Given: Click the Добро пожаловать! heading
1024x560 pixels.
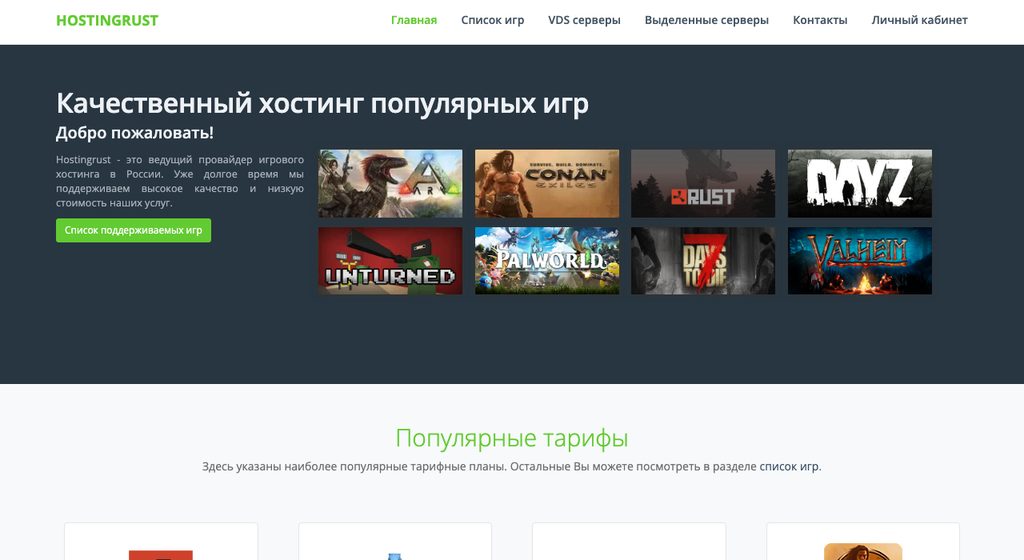Looking at the screenshot, I should pos(135,132).
